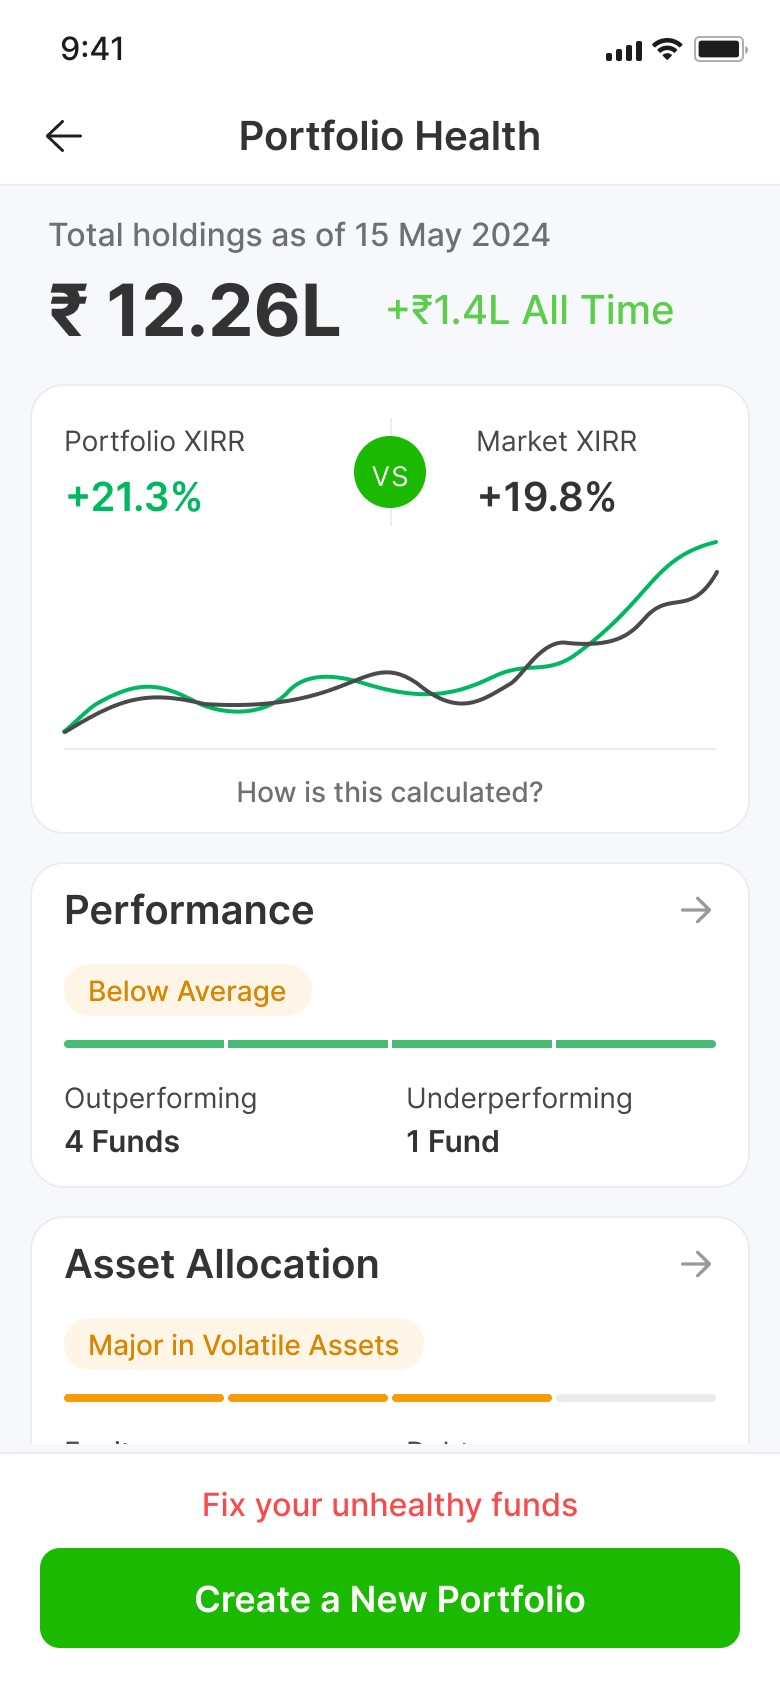Tap the Fix your unhealthy funds text
This screenshot has height=1688, width=780.
(390, 1505)
